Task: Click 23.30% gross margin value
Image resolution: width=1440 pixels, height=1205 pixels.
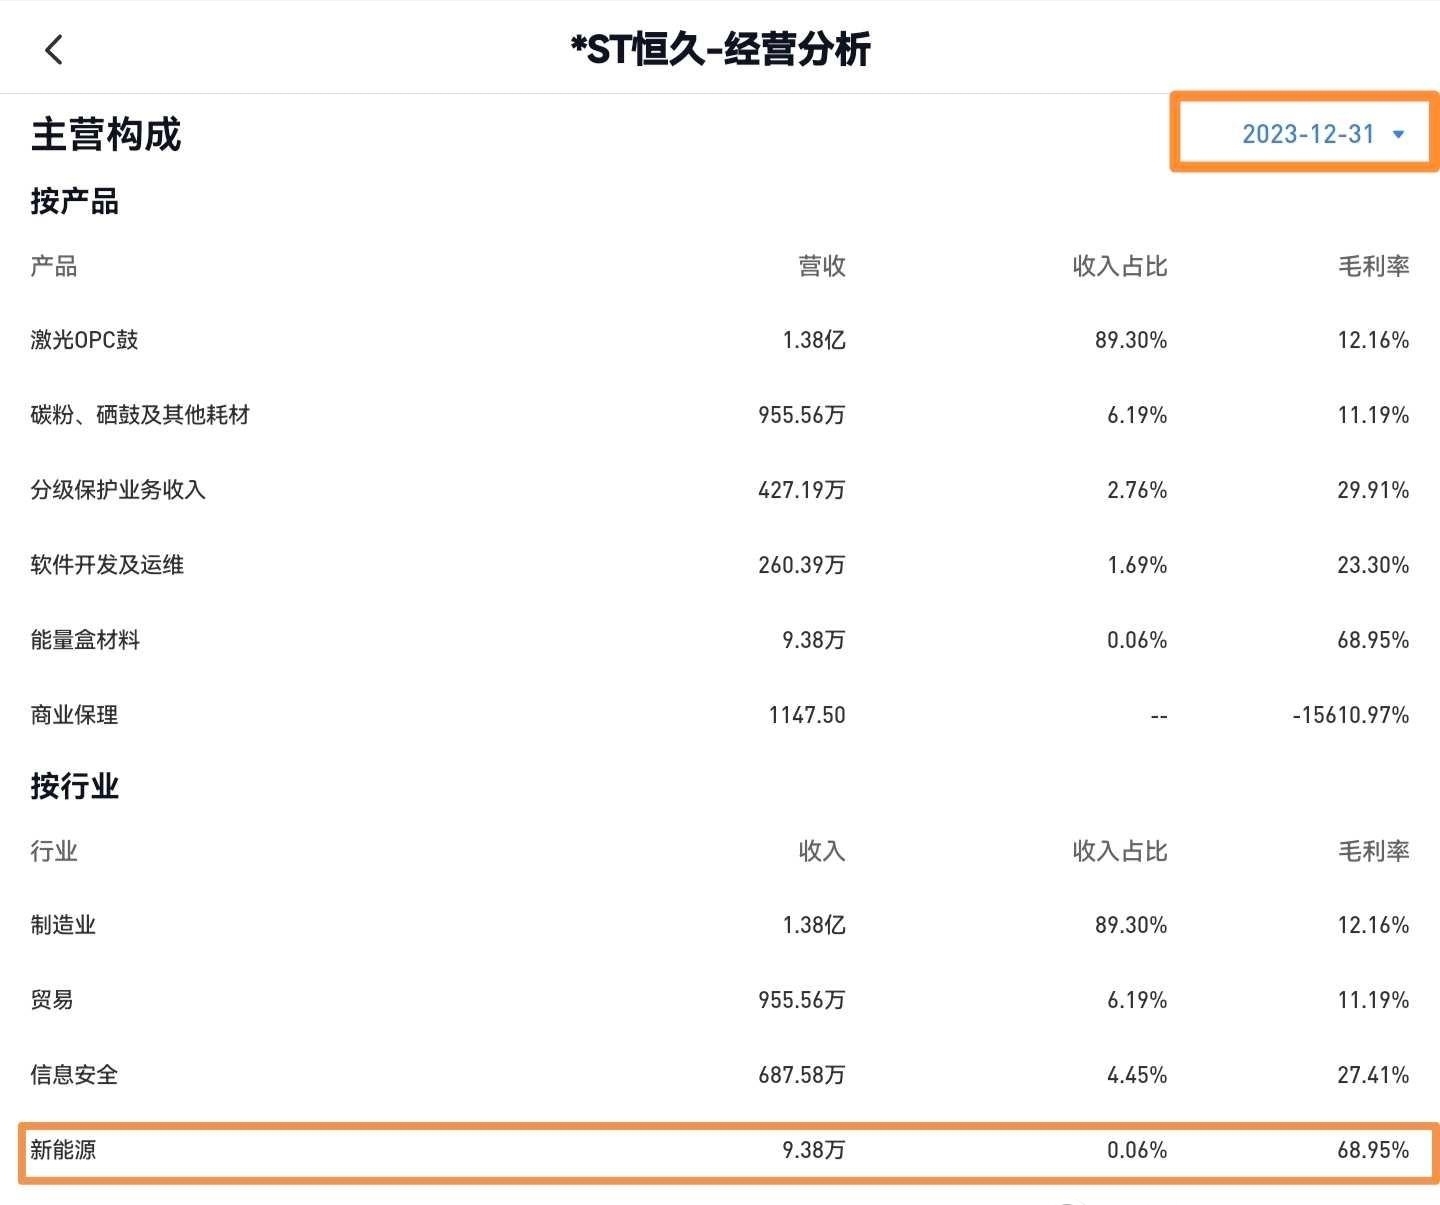Action: 1373,565
